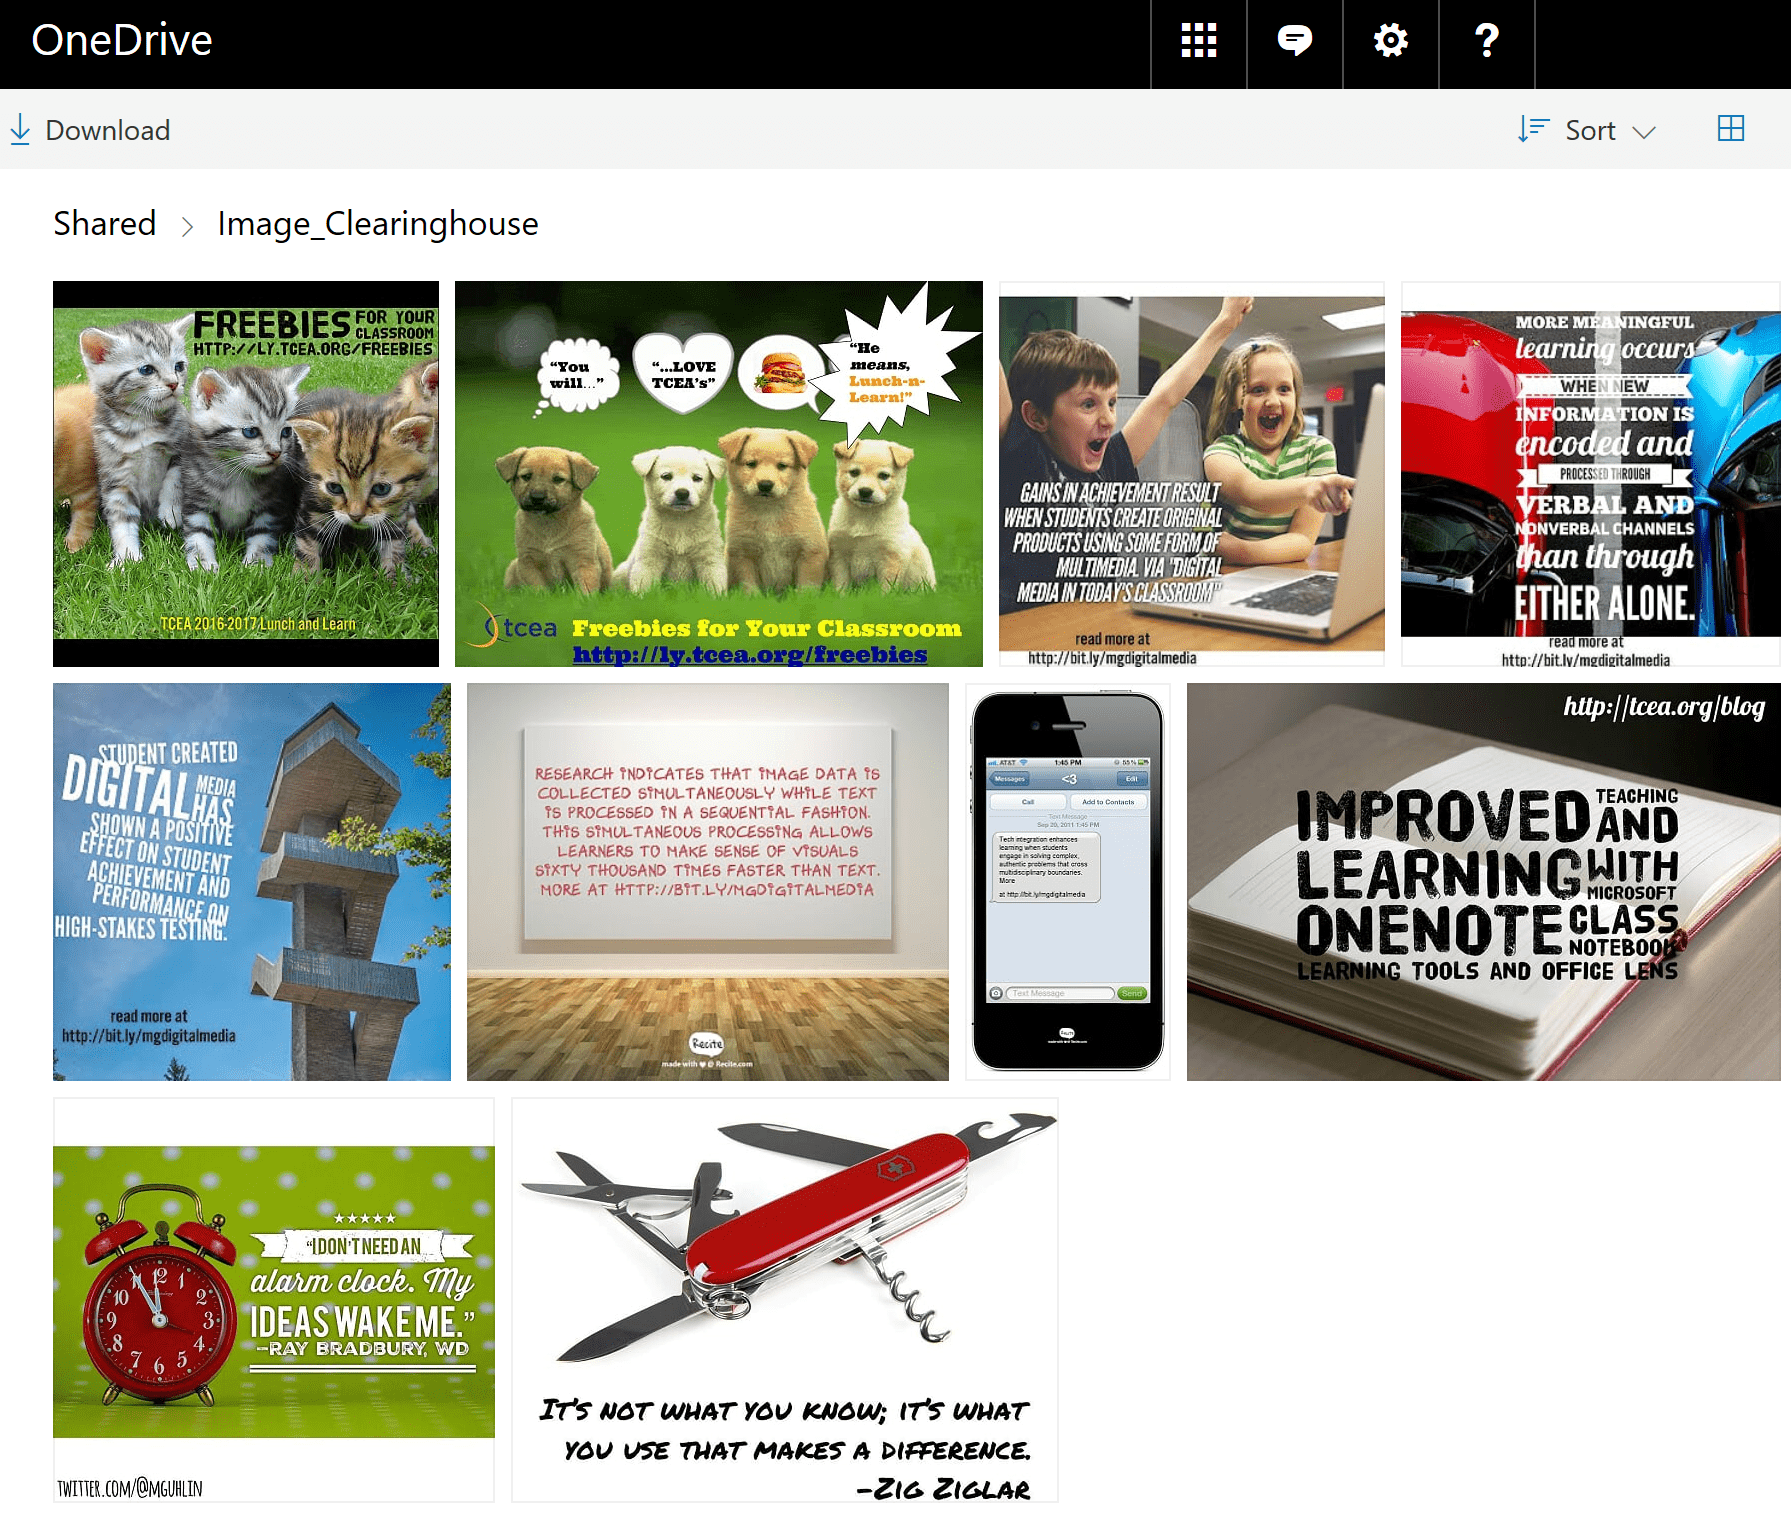Click the OneDrive logo text
This screenshot has width=1791, height=1524.
(122, 40)
